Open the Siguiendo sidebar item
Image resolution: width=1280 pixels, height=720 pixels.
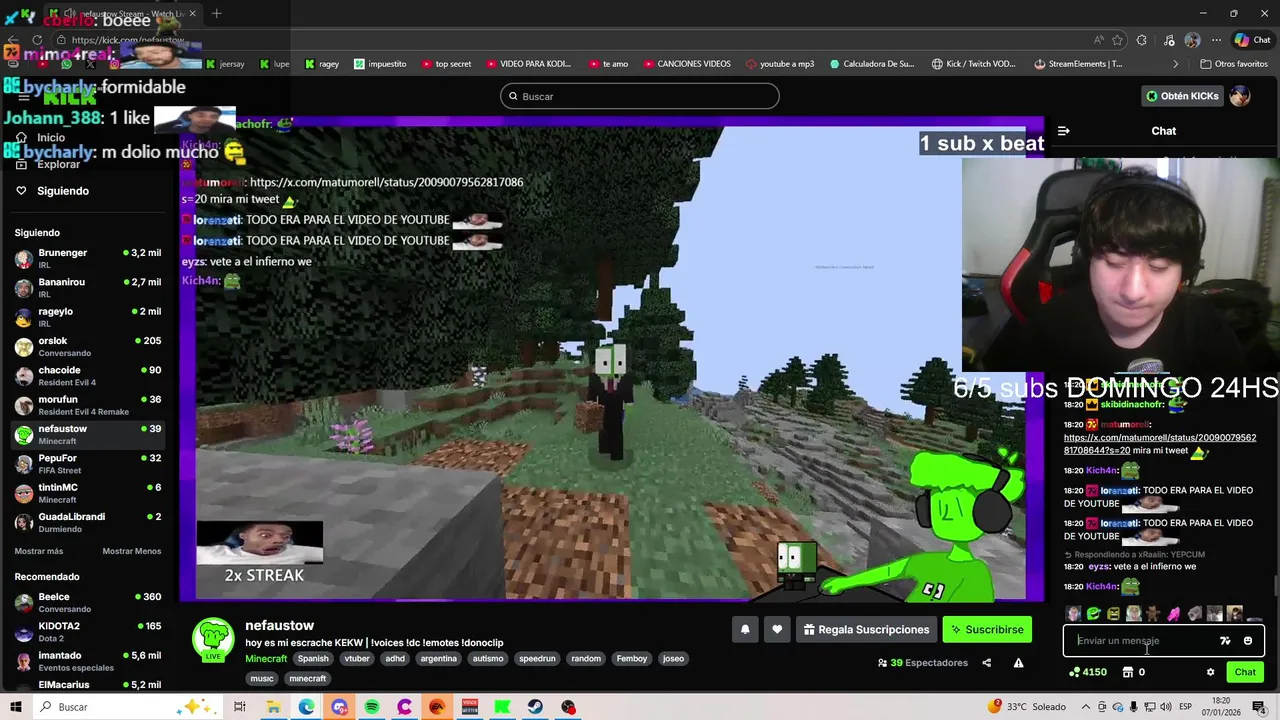click(63, 191)
